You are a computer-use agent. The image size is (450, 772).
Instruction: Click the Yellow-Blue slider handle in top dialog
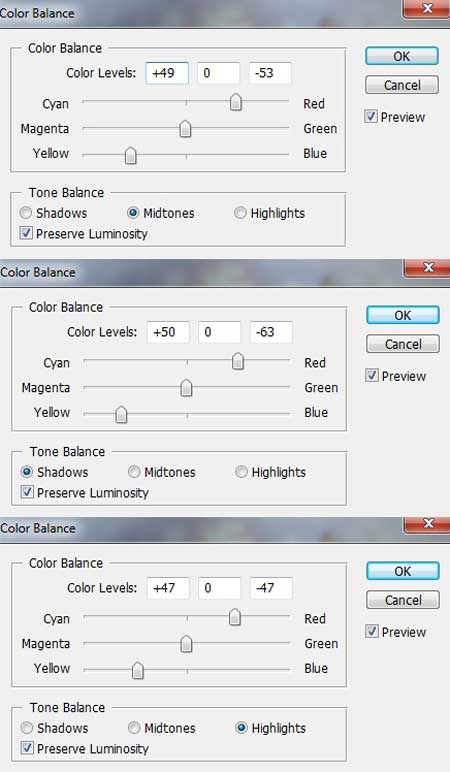coord(130,156)
